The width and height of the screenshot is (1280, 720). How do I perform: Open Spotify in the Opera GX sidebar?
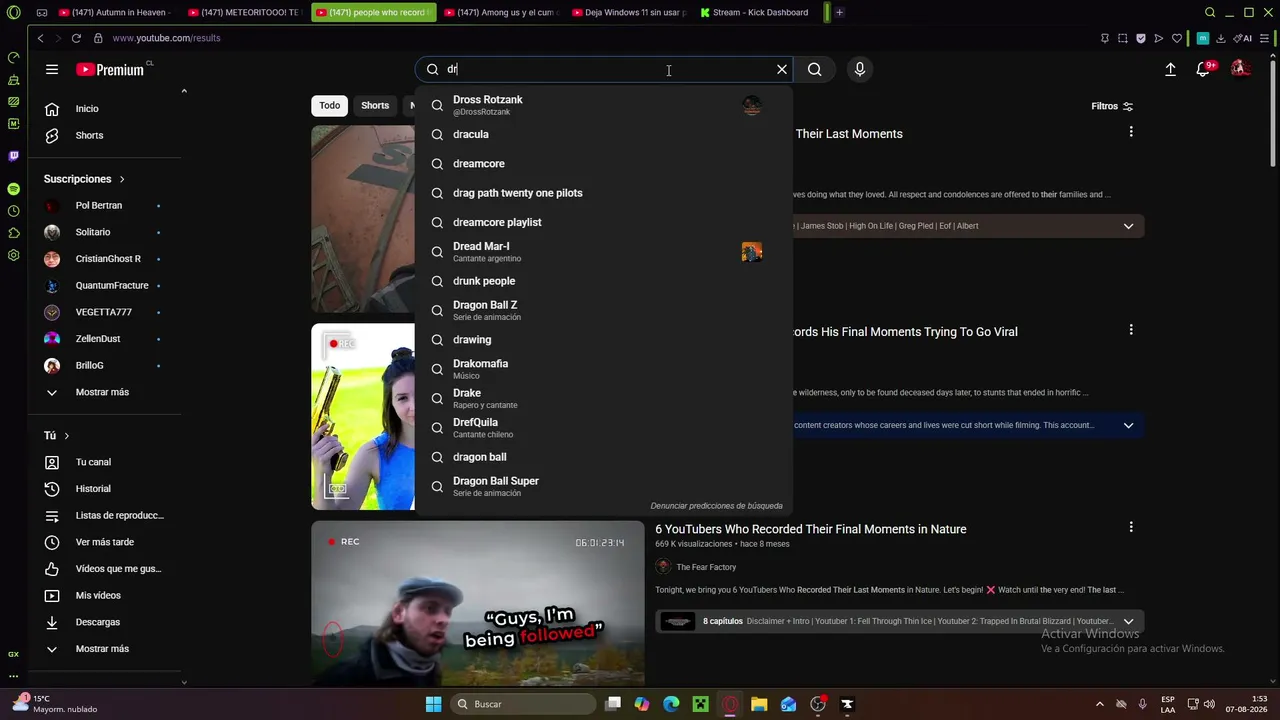(x=13, y=189)
